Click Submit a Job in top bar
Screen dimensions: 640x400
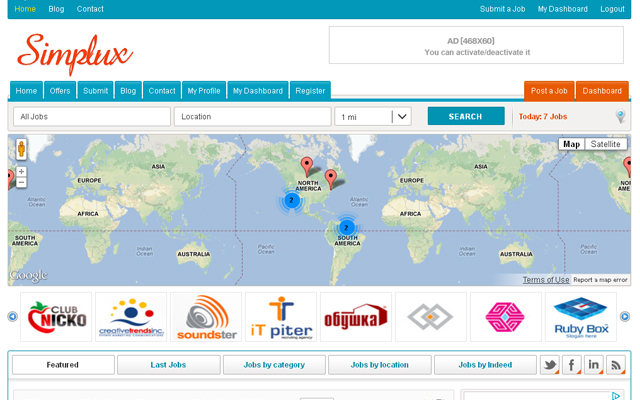[502, 9]
